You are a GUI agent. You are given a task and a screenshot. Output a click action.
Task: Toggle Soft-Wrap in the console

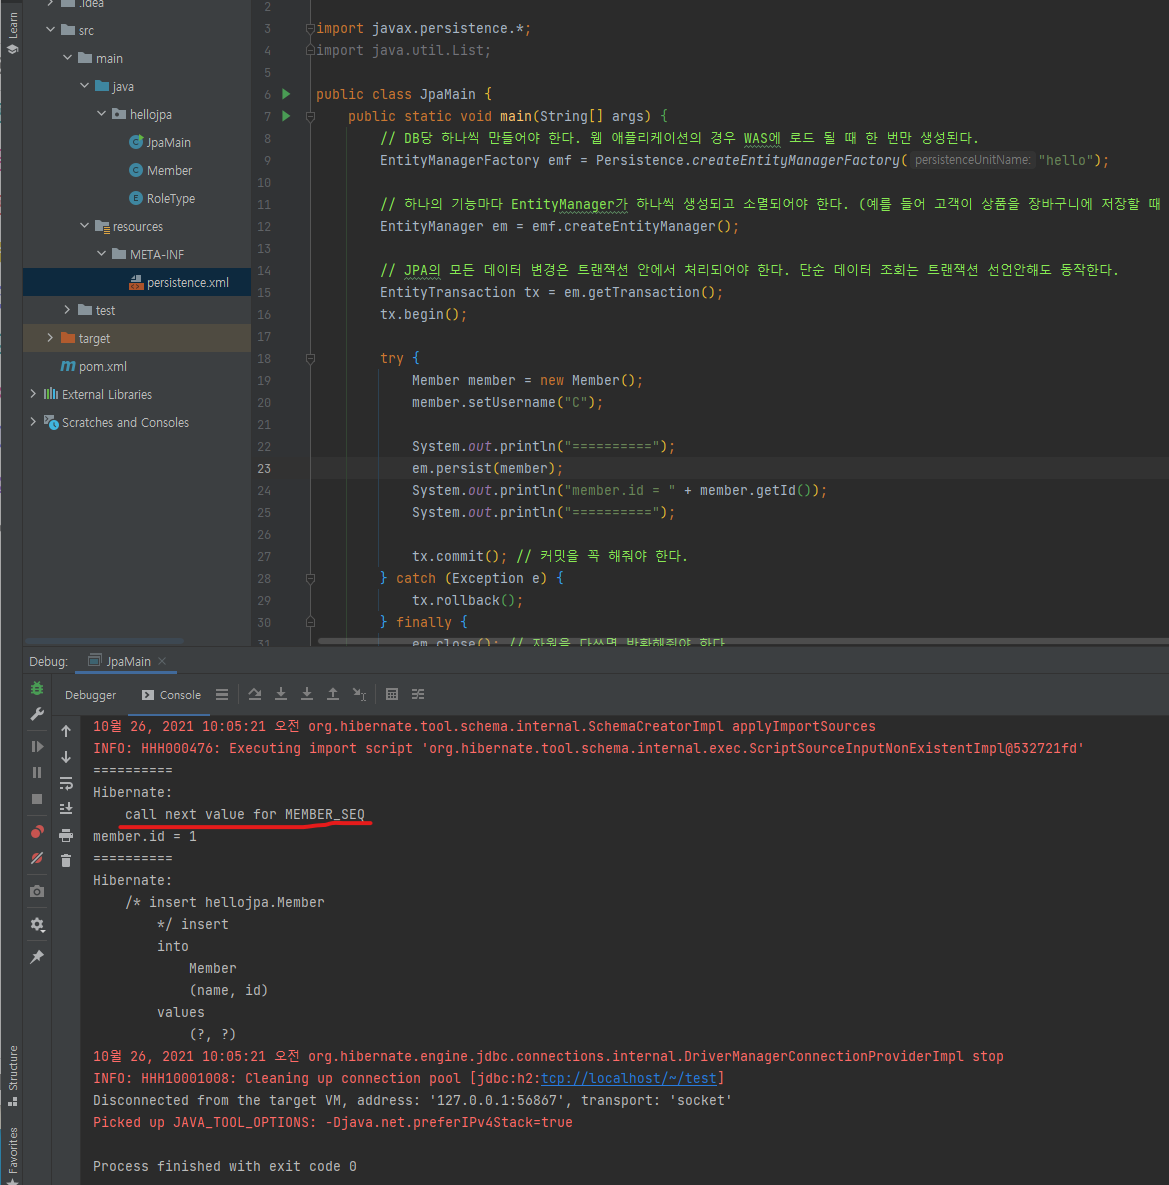[x=66, y=783]
